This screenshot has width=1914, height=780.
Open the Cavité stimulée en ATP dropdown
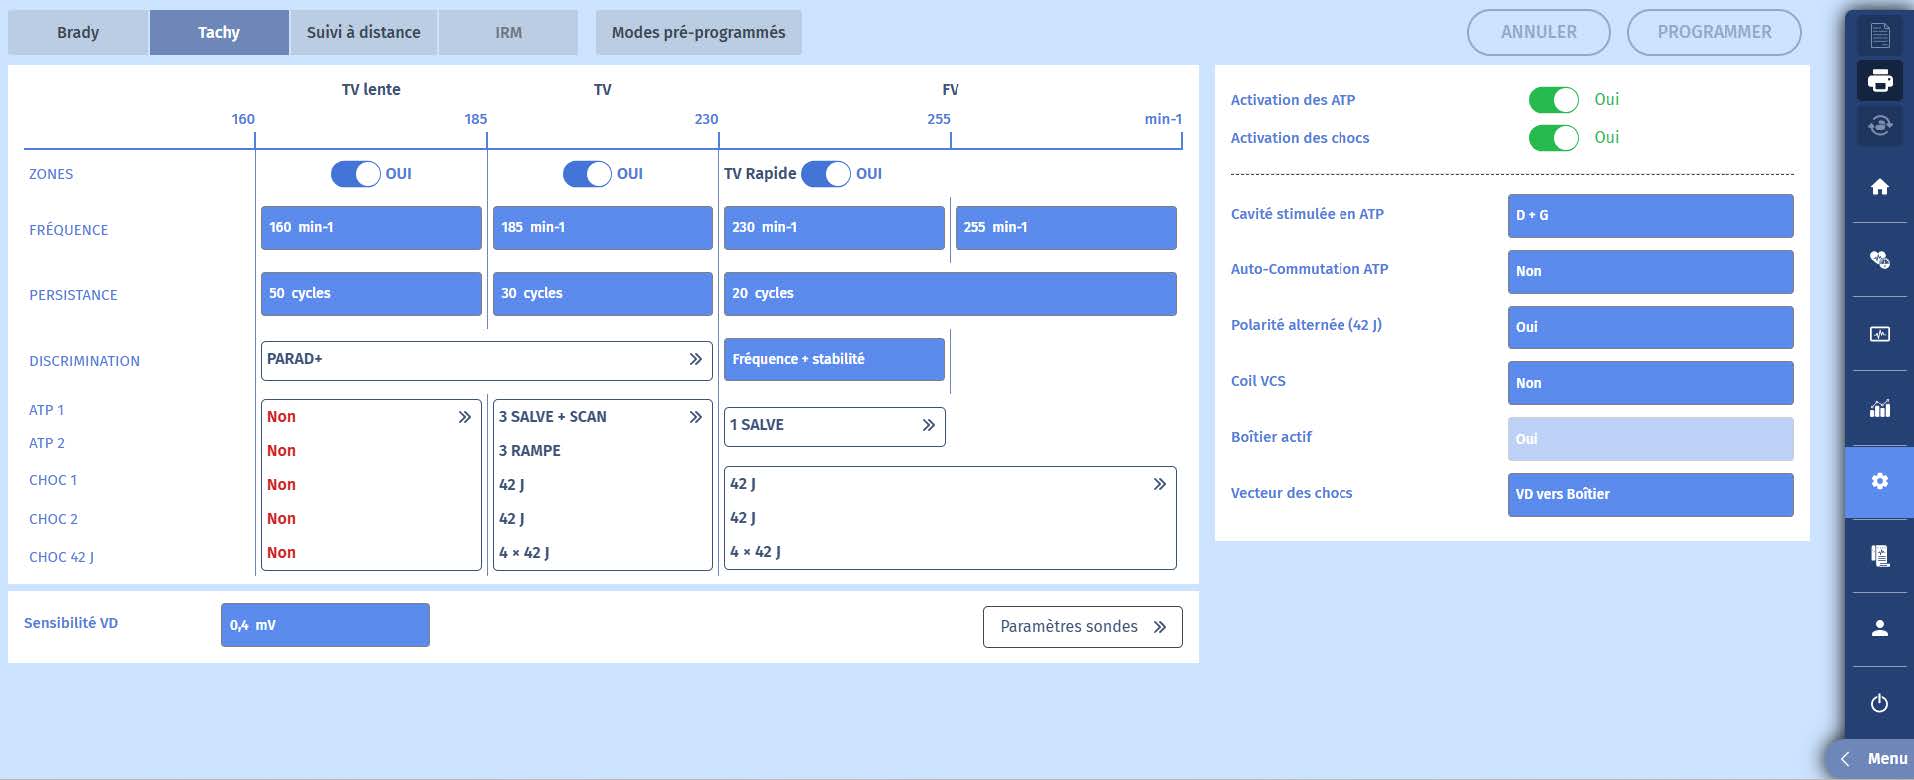[x=1649, y=215]
